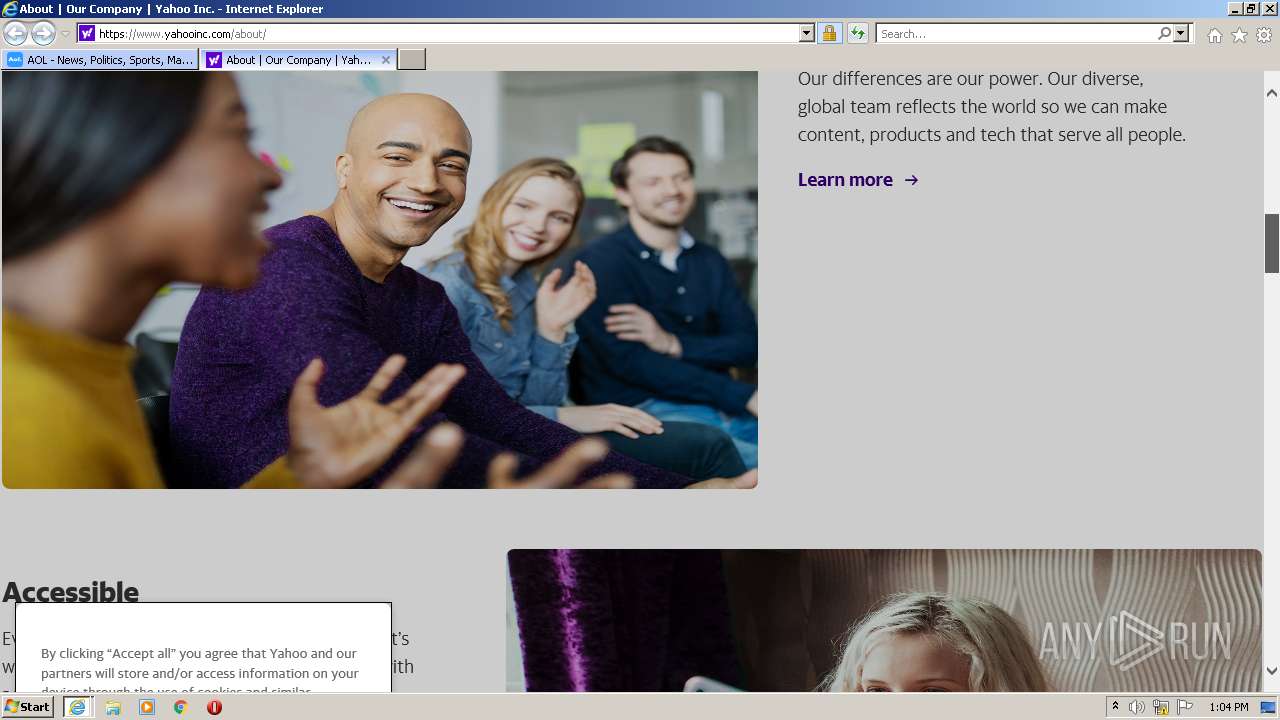Click the scrollbar up arrow

[x=1272, y=93]
